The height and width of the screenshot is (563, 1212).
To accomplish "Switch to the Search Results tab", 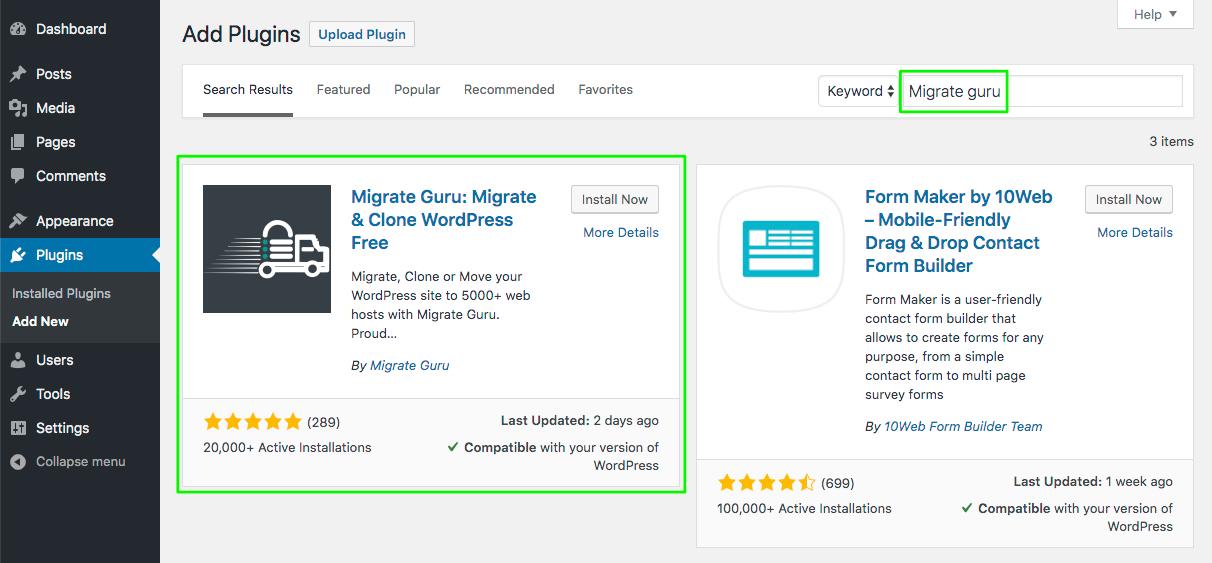I will tap(248, 89).
